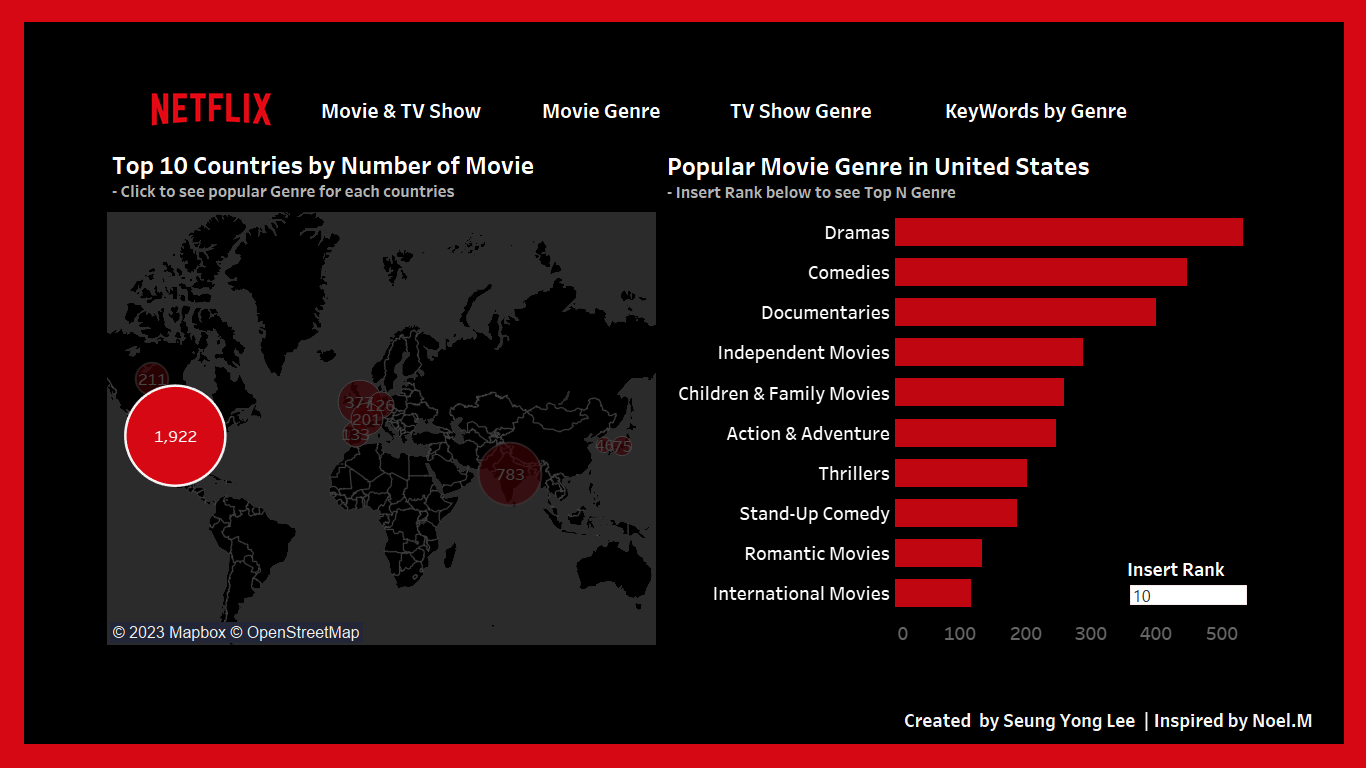Switch to the Movie Genre page

tap(601, 111)
